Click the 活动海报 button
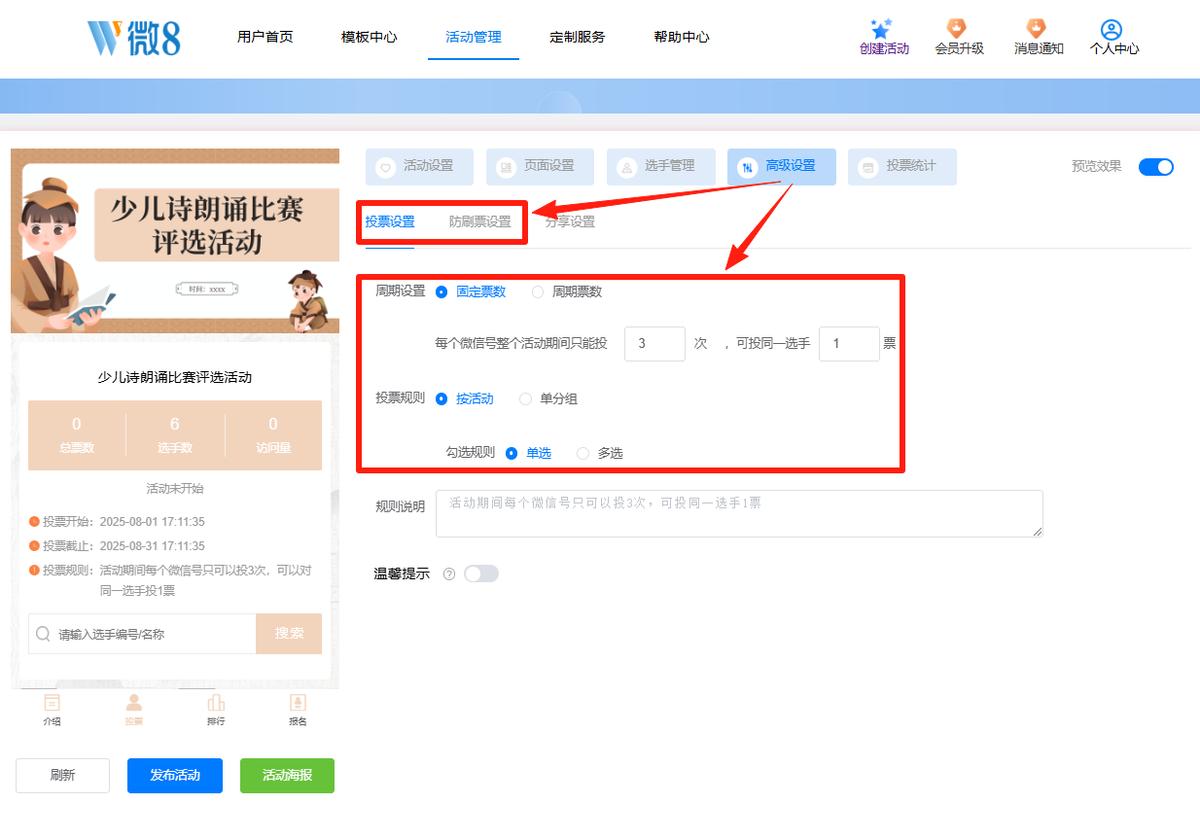Screen dimensions: 1200x829 [287, 775]
